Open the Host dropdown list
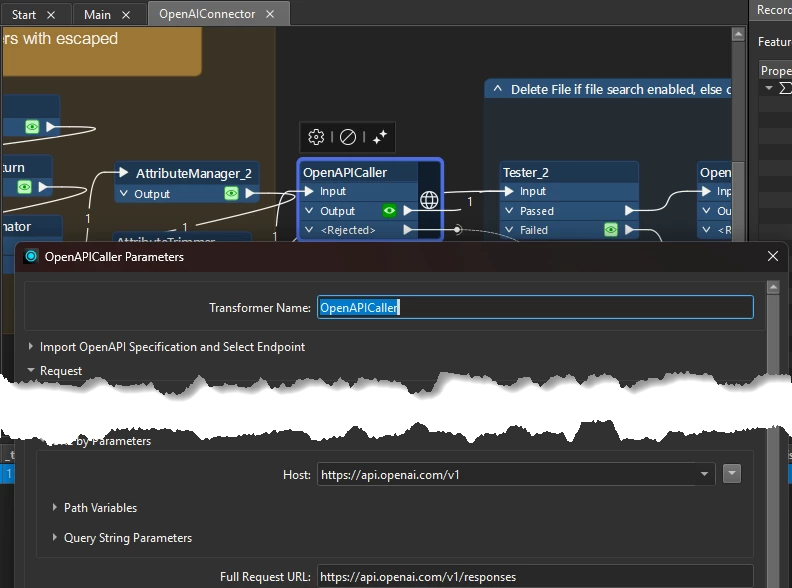 click(704, 474)
